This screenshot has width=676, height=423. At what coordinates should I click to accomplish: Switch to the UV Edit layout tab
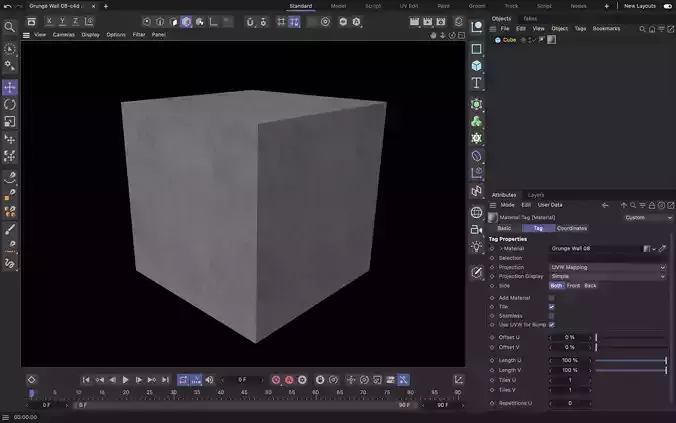tap(409, 6)
